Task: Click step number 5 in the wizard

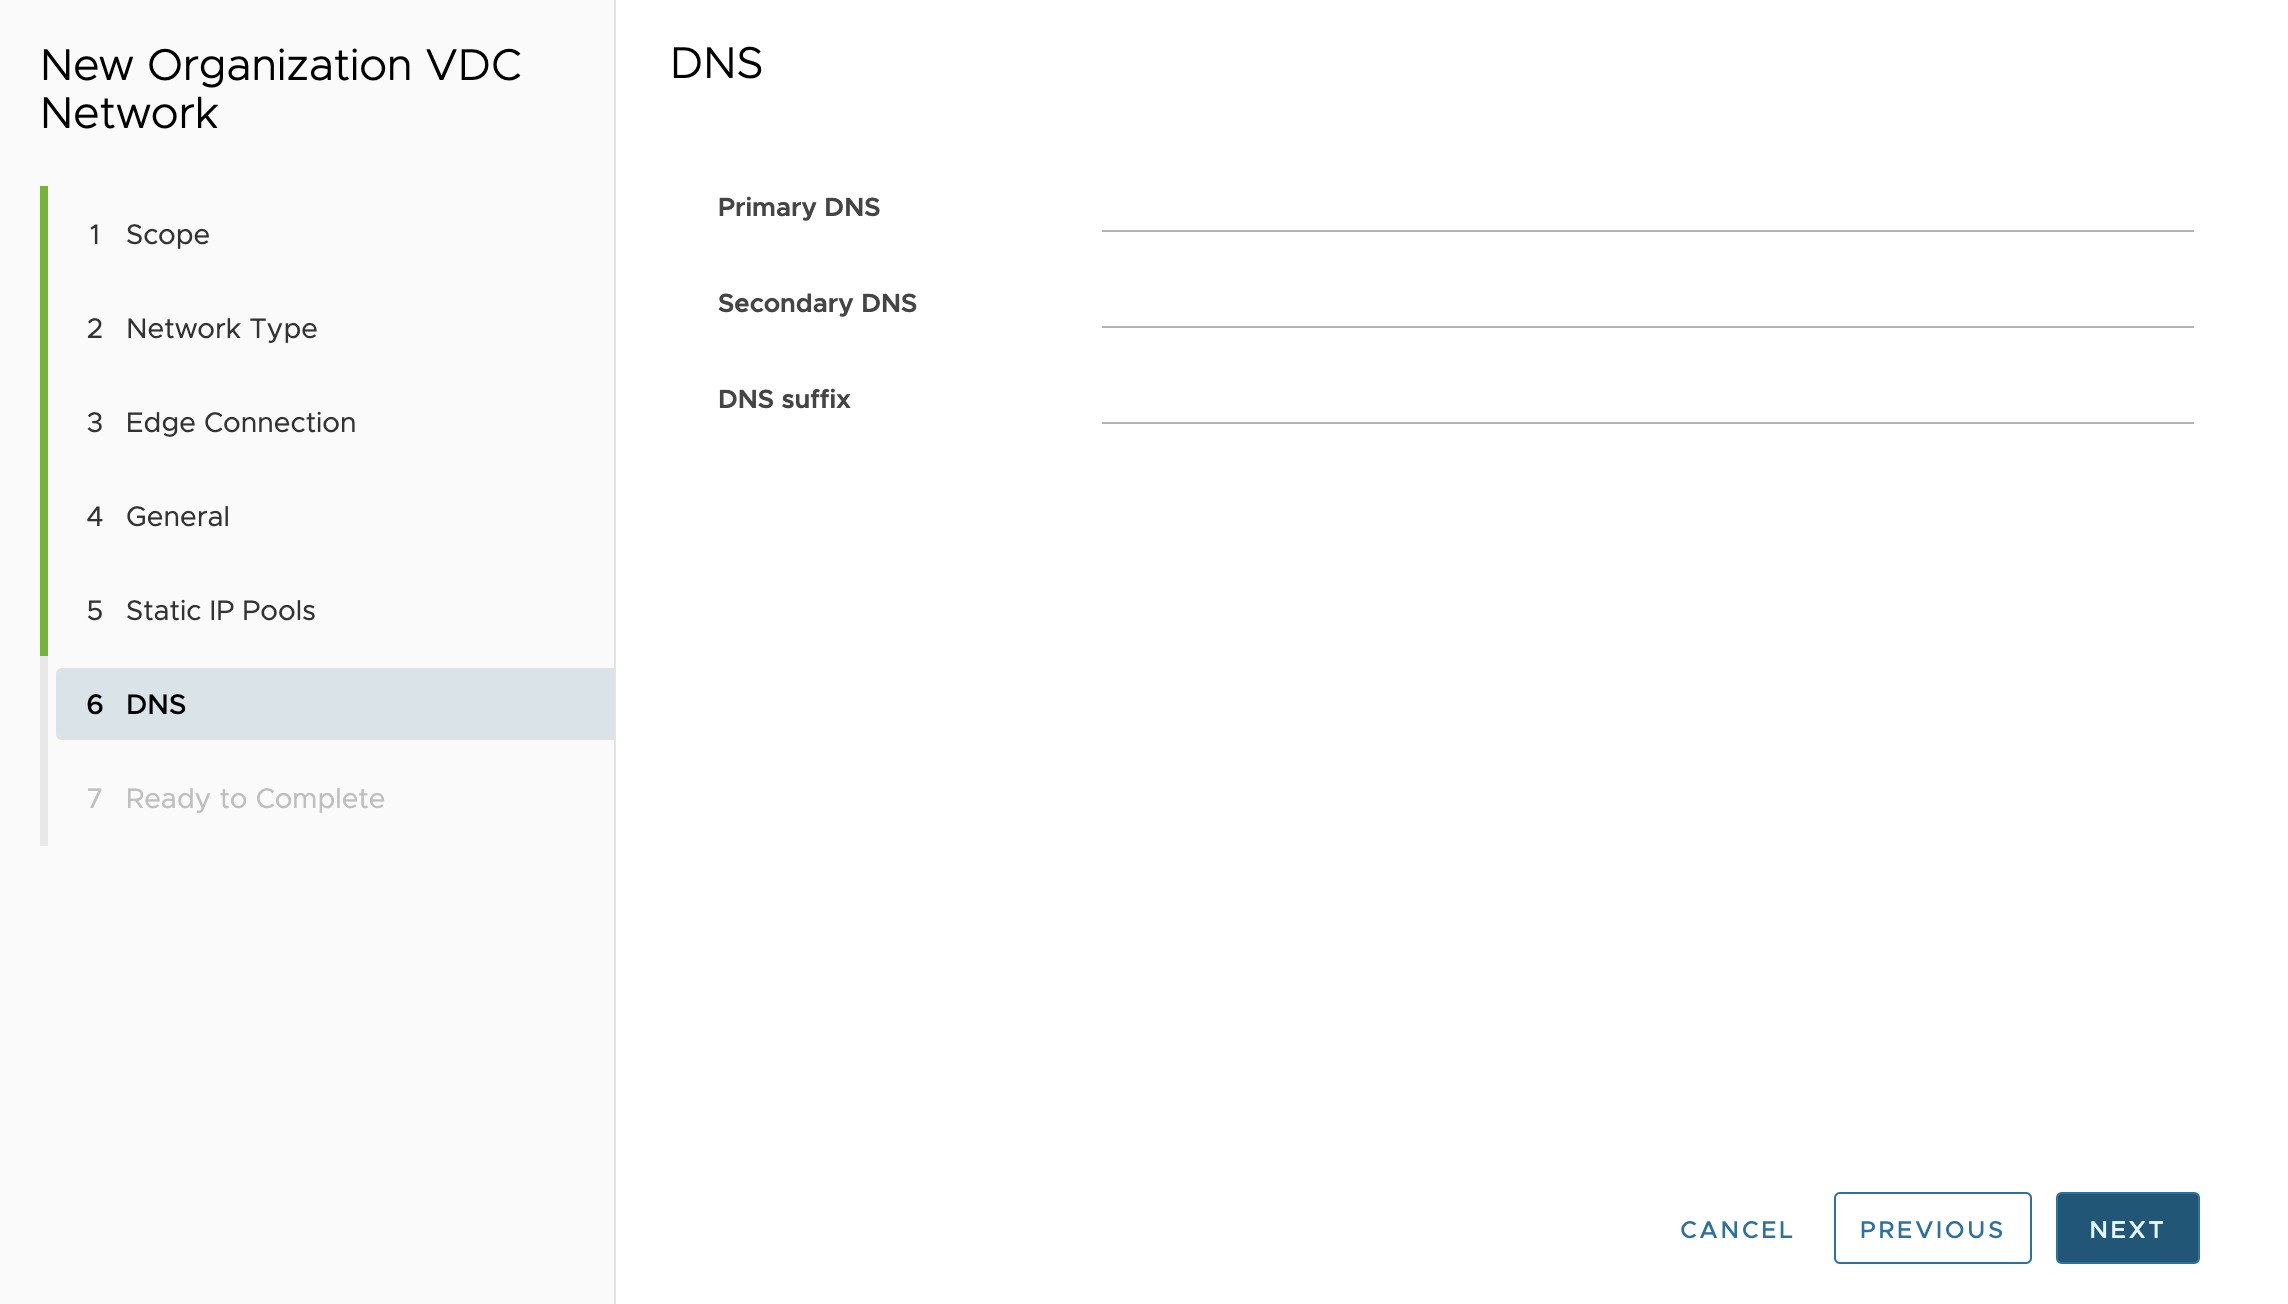Action: tap(94, 610)
